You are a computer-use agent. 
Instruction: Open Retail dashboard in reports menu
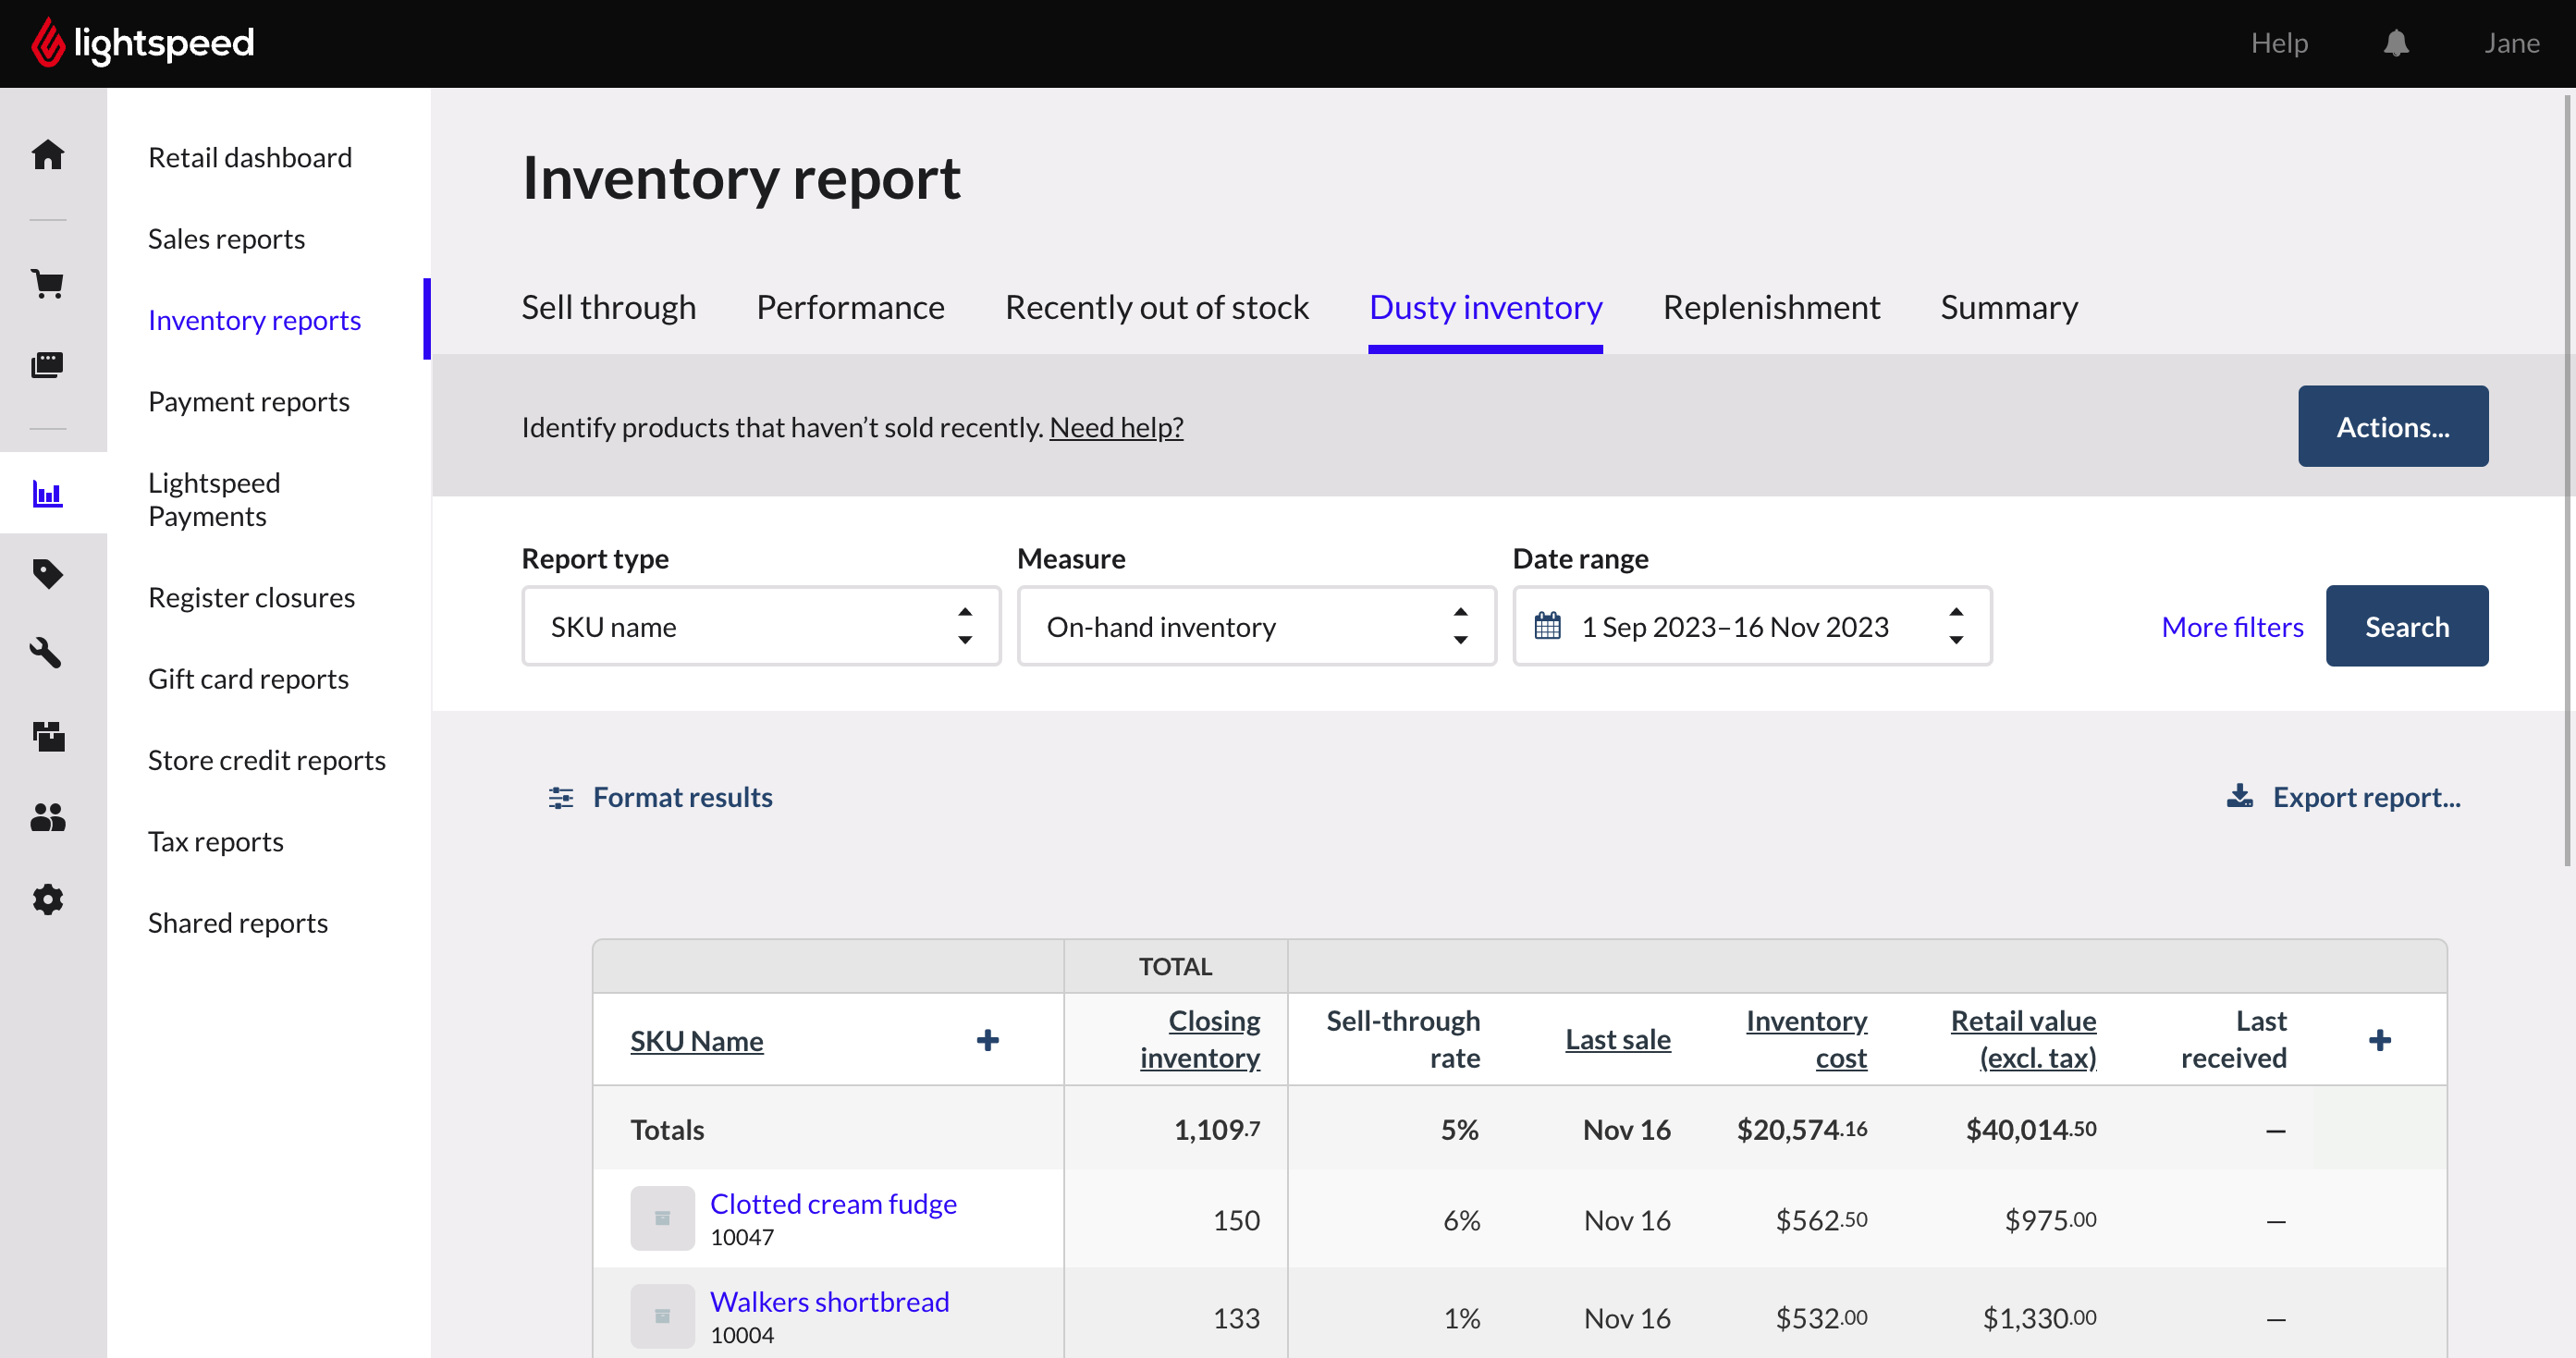click(x=250, y=157)
